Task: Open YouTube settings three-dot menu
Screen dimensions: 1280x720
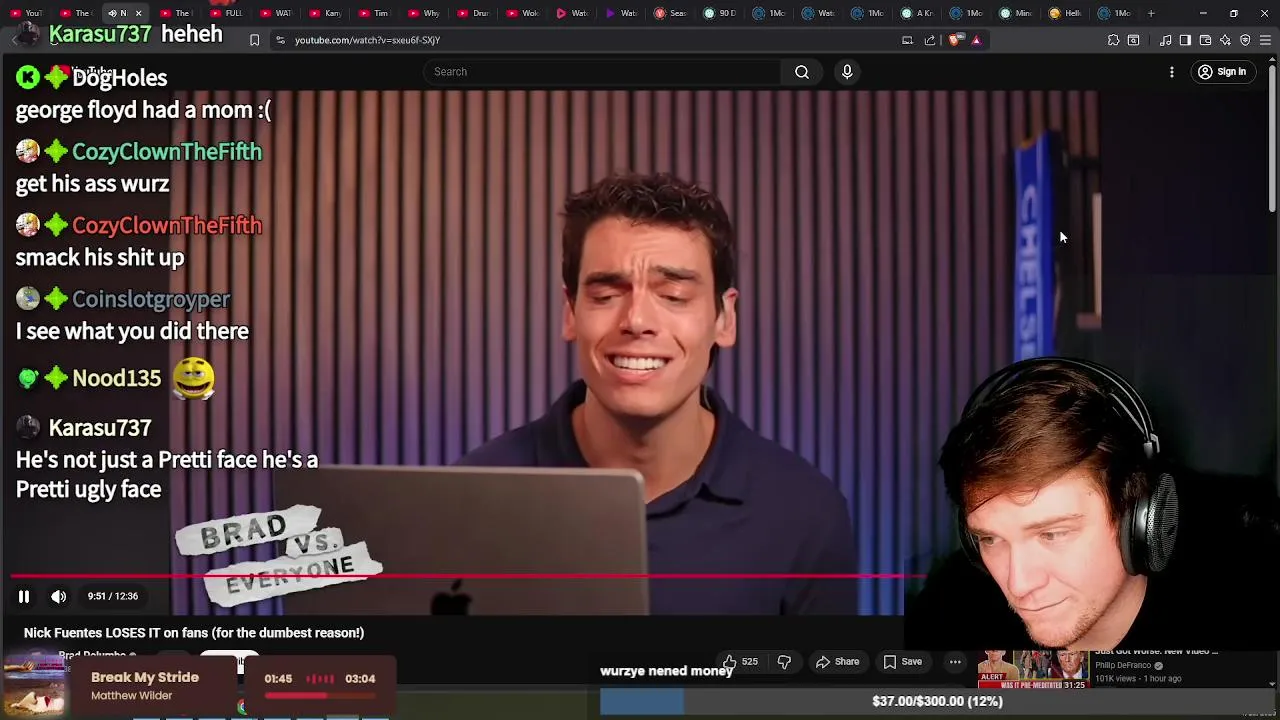Action: tap(1172, 72)
